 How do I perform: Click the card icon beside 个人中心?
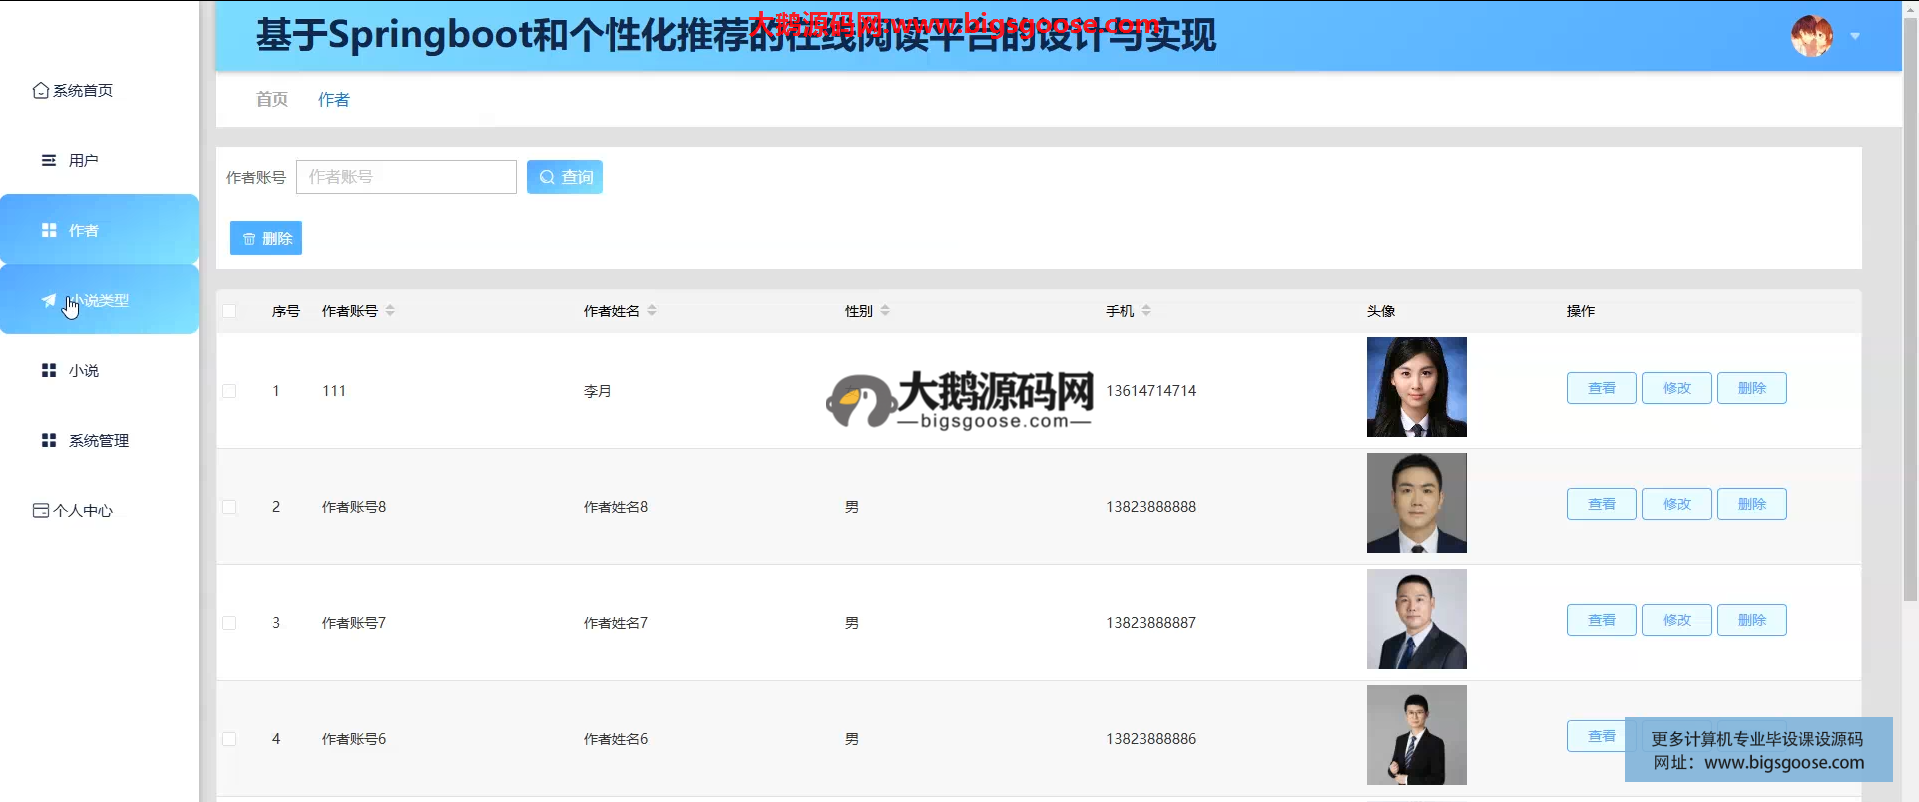[40, 511]
